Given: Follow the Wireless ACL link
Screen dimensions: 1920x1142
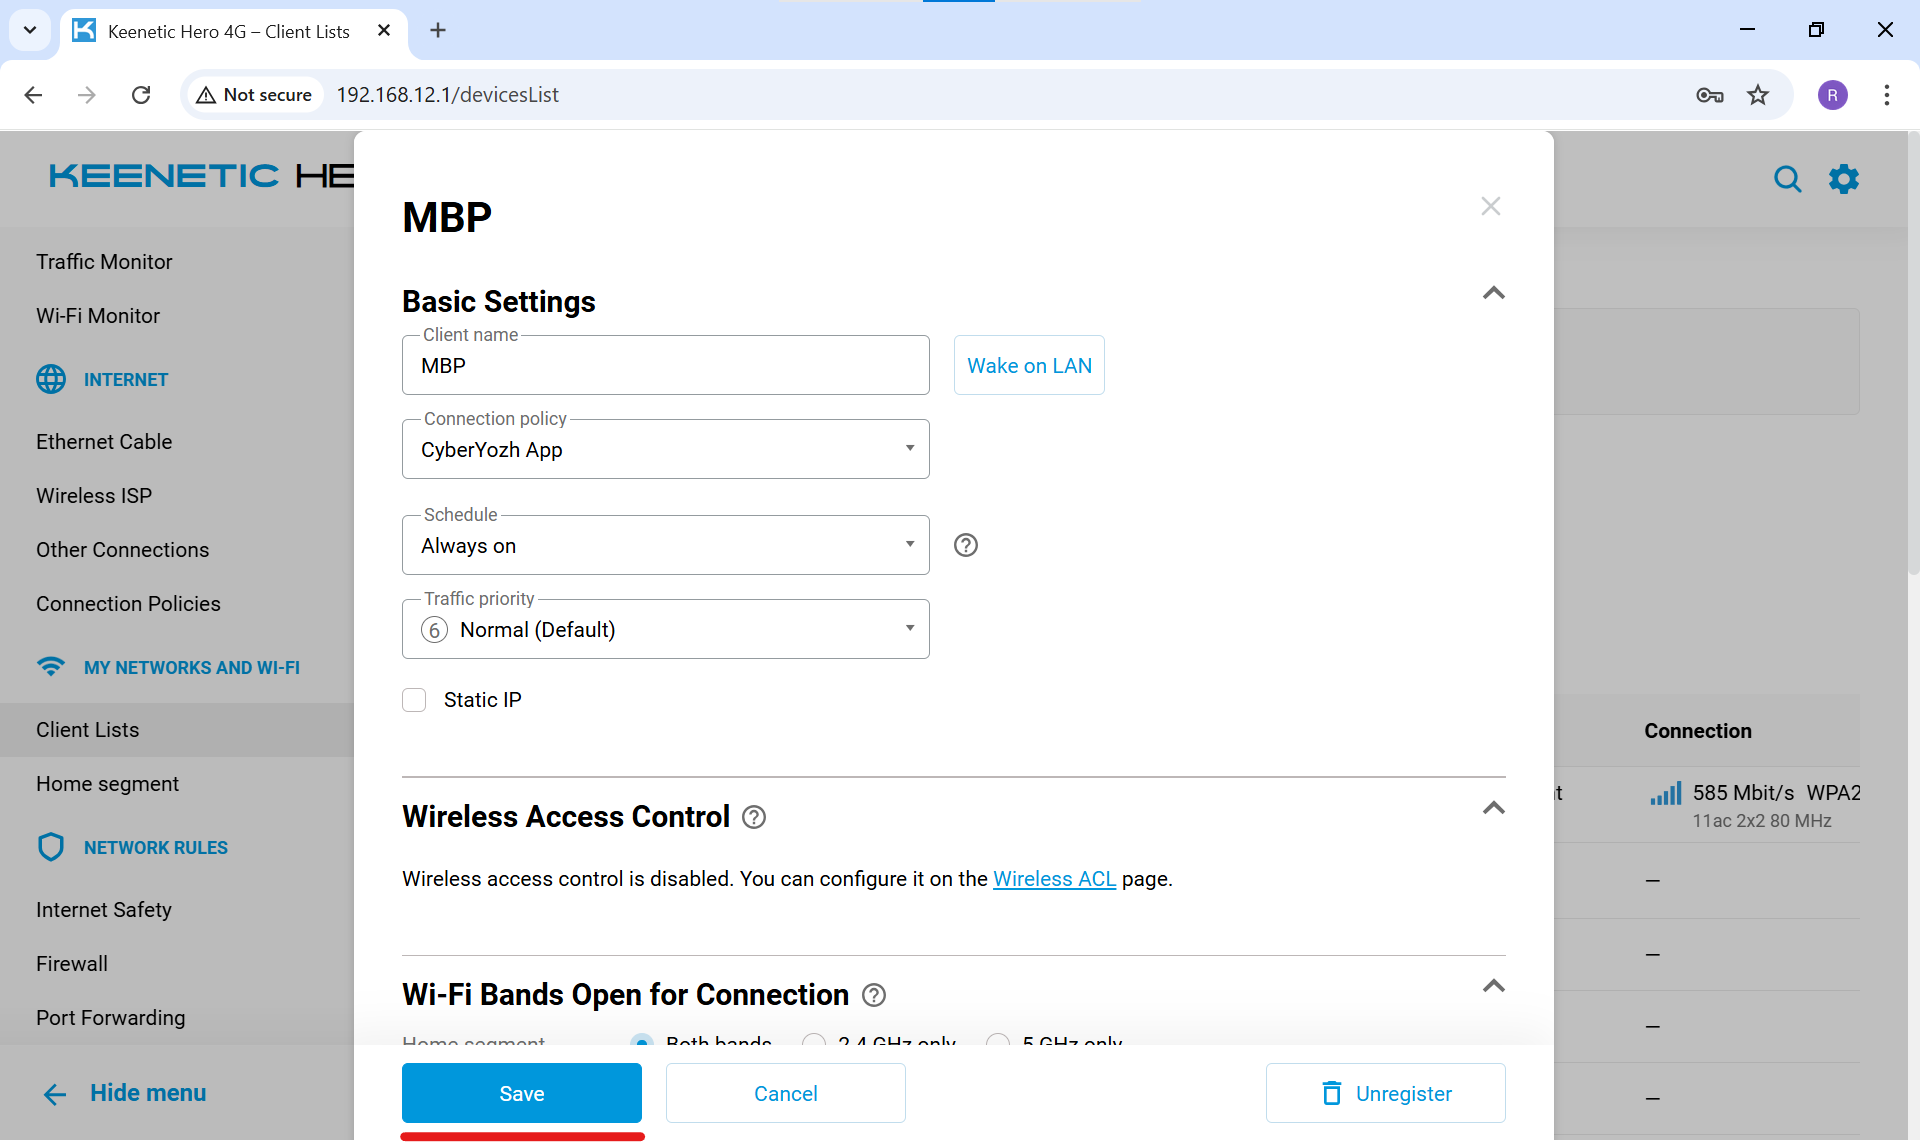Looking at the screenshot, I should point(1054,879).
